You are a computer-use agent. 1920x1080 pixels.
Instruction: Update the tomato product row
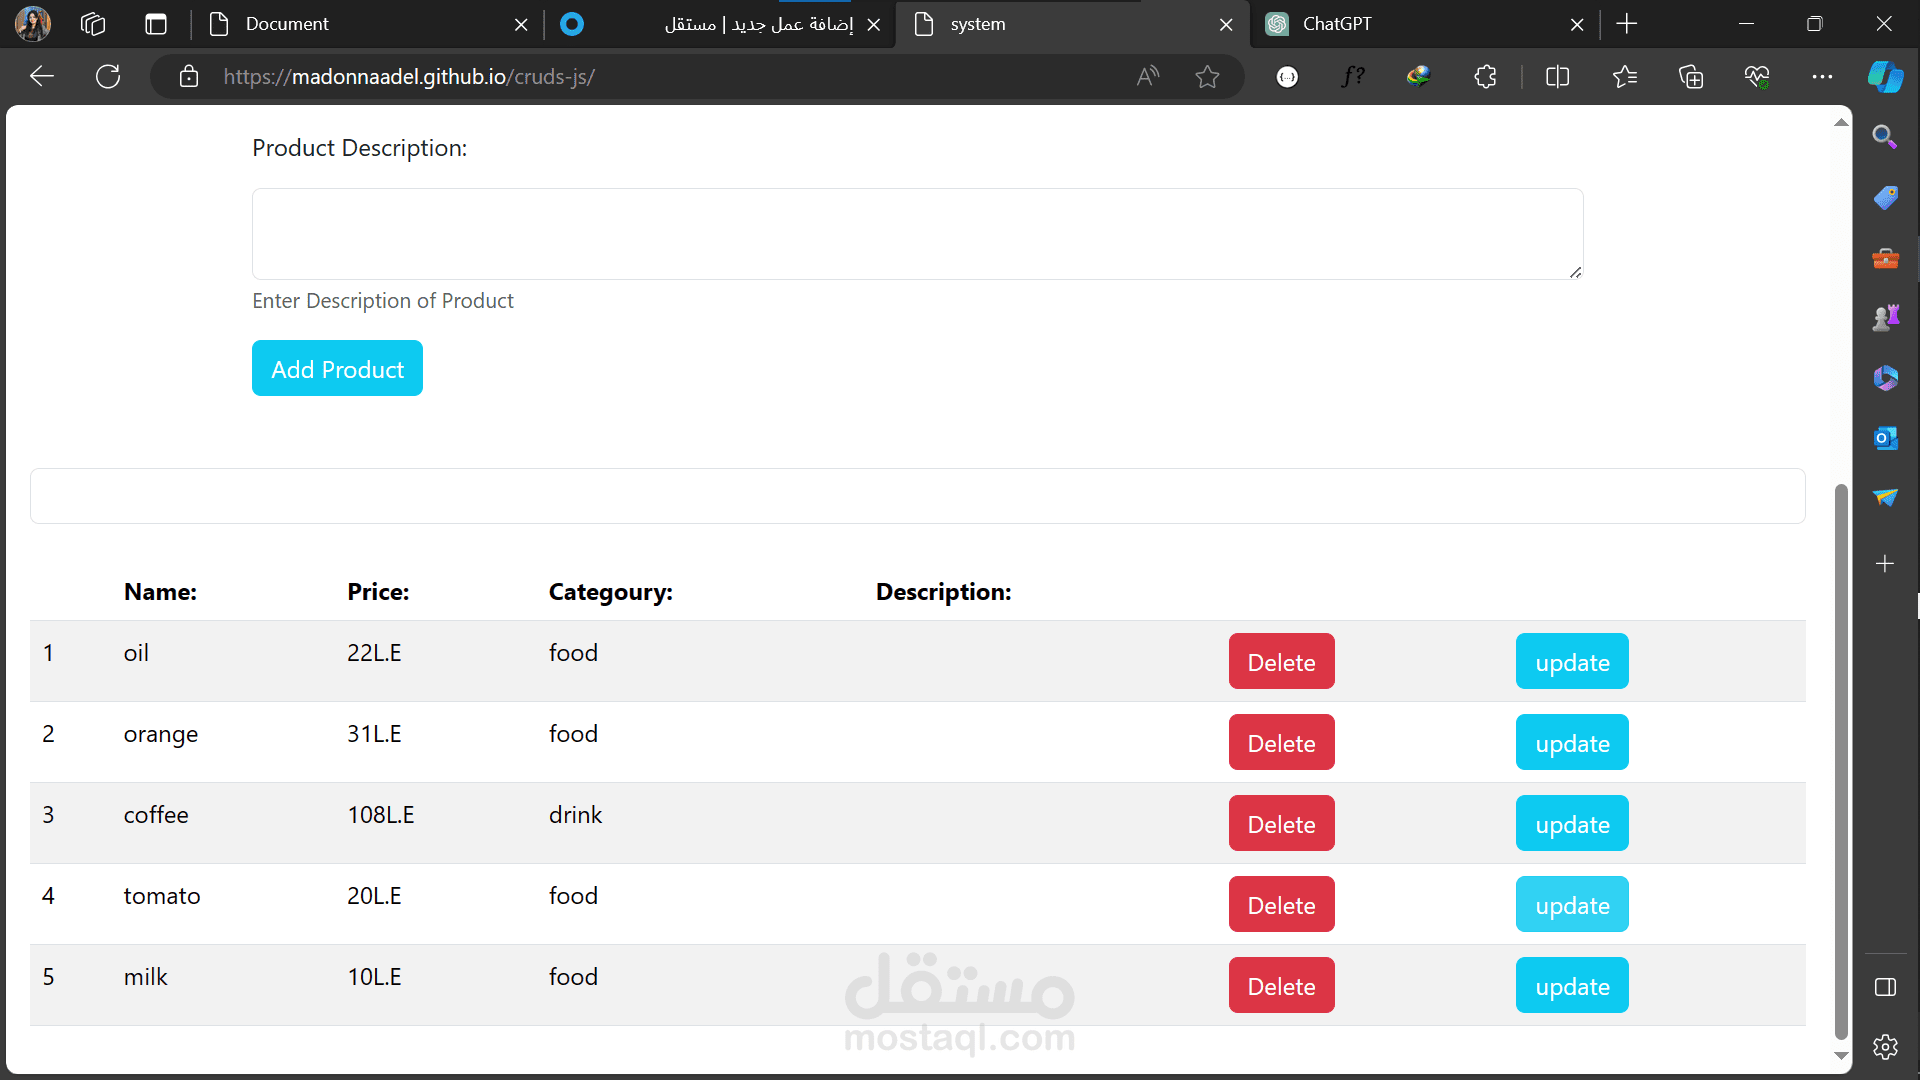[1571, 905]
